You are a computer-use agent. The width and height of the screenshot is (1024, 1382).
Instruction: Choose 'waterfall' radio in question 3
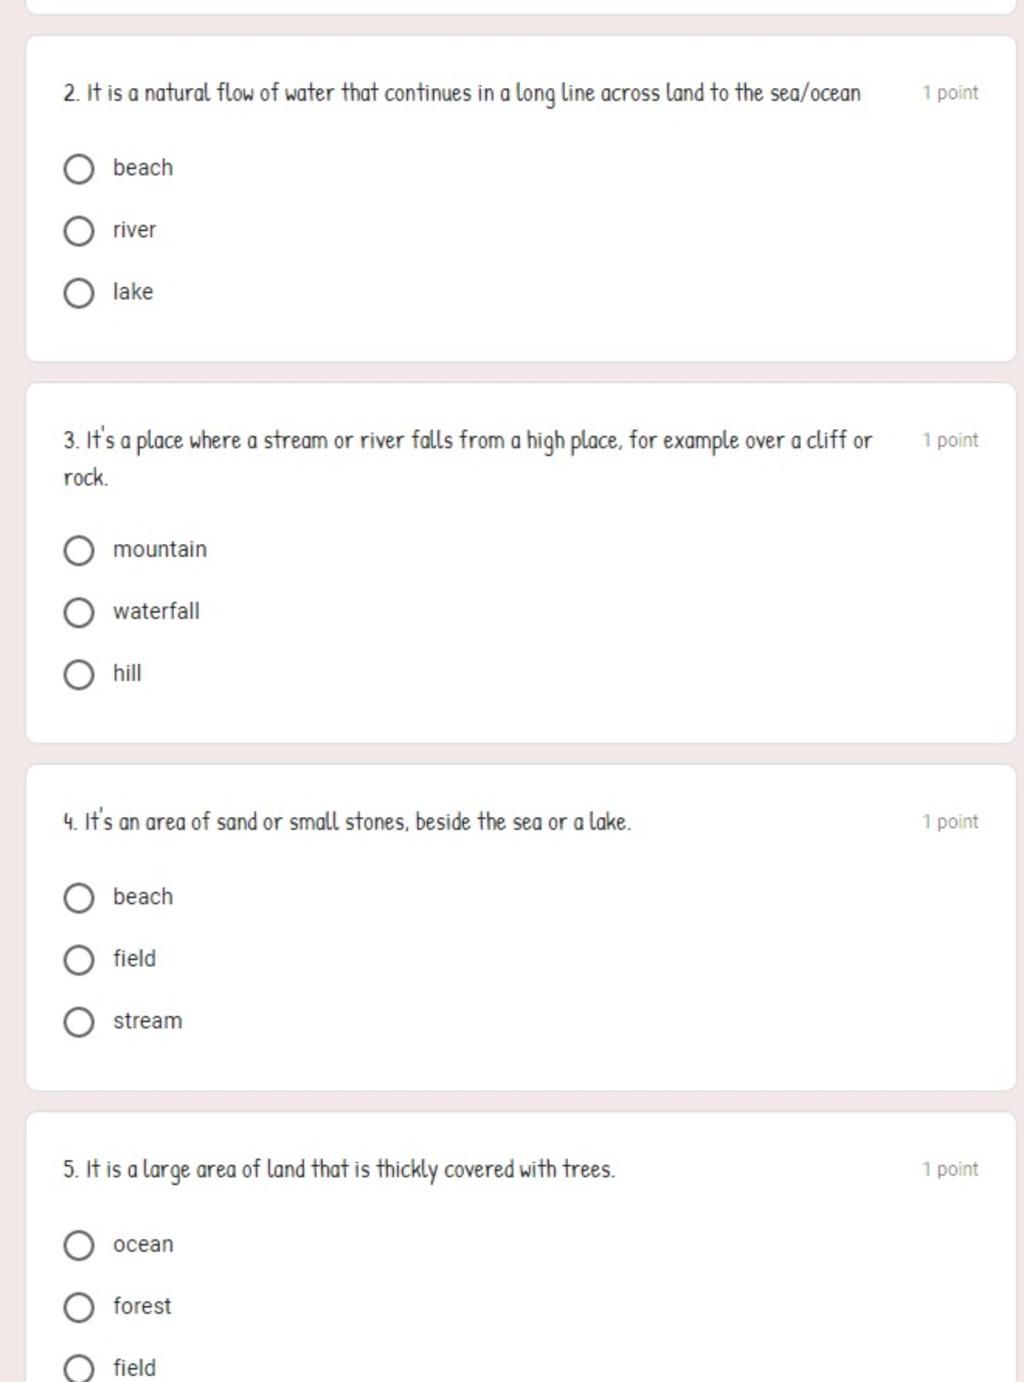[79, 612]
